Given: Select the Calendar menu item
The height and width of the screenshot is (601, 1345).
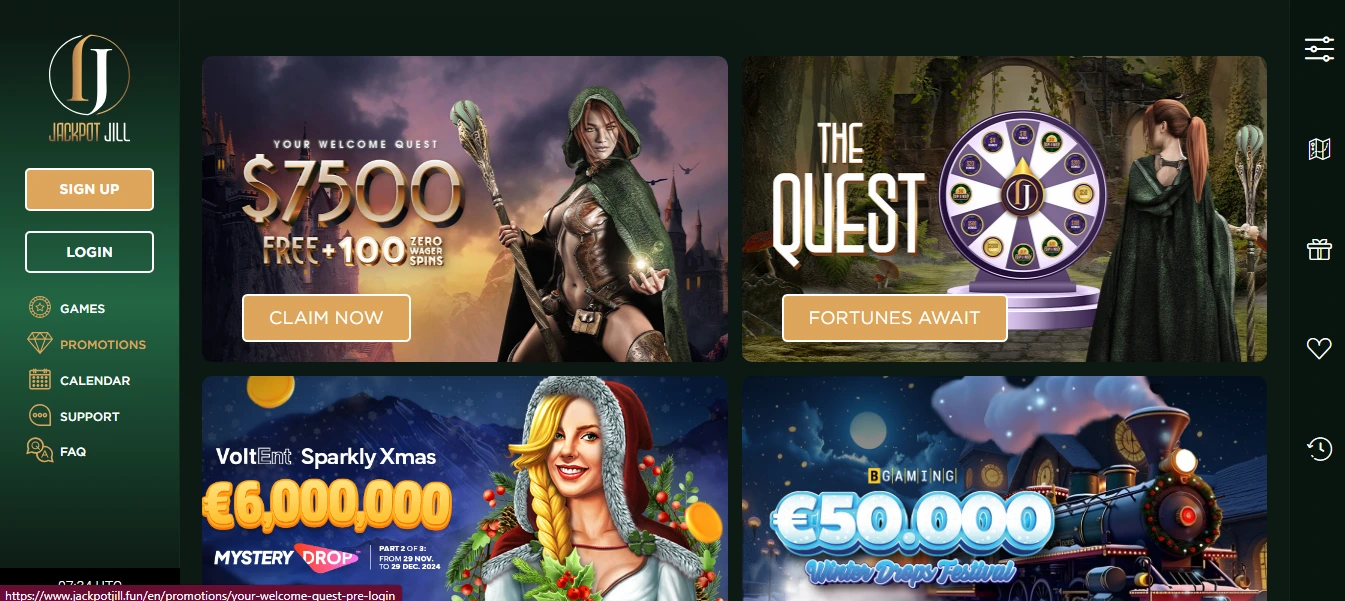Looking at the screenshot, I should coord(95,381).
